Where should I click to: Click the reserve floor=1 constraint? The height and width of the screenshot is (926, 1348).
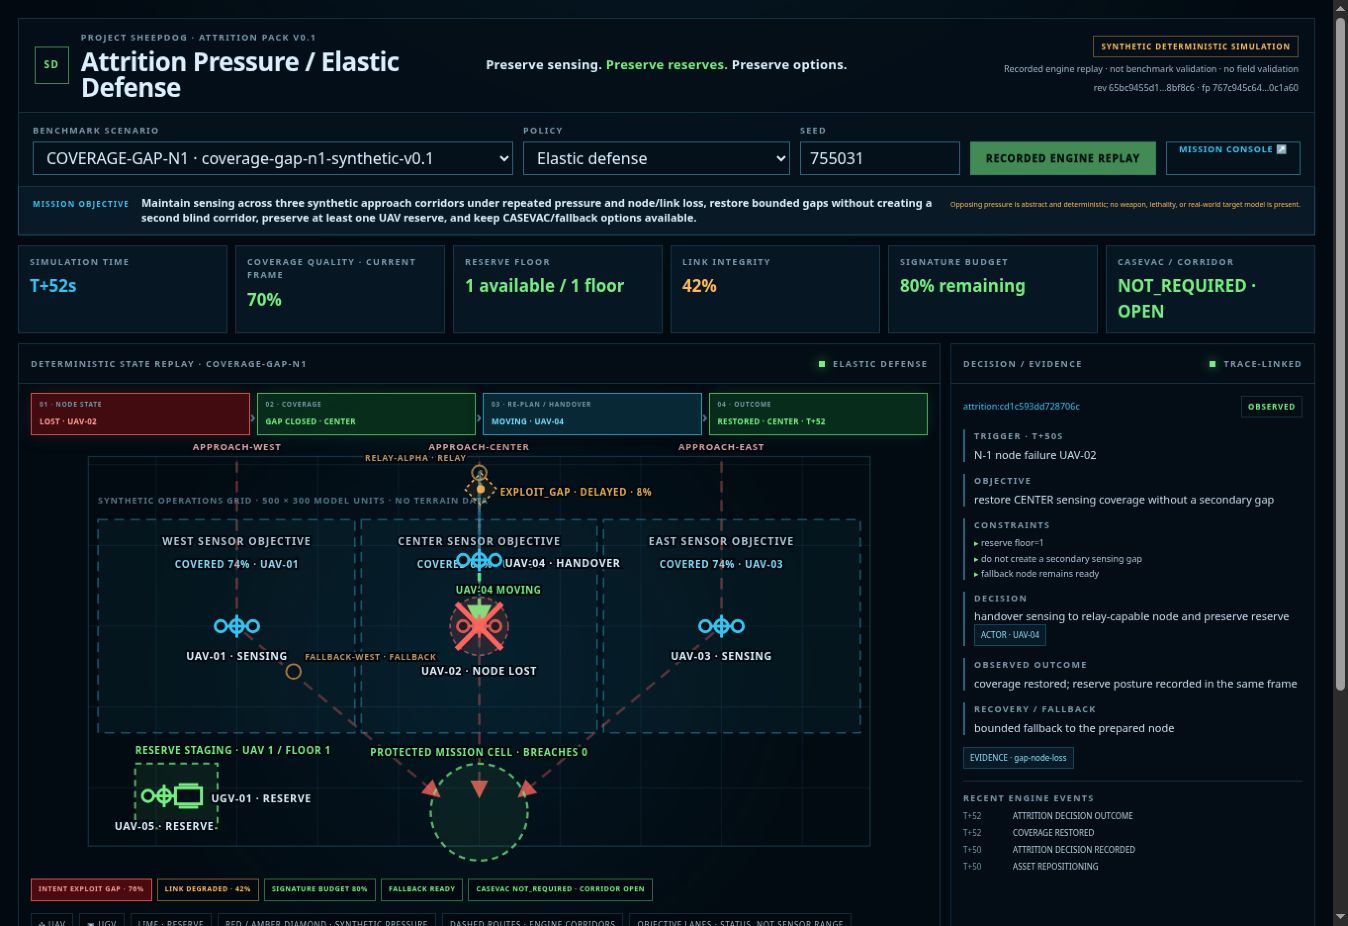coord(1012,543)
